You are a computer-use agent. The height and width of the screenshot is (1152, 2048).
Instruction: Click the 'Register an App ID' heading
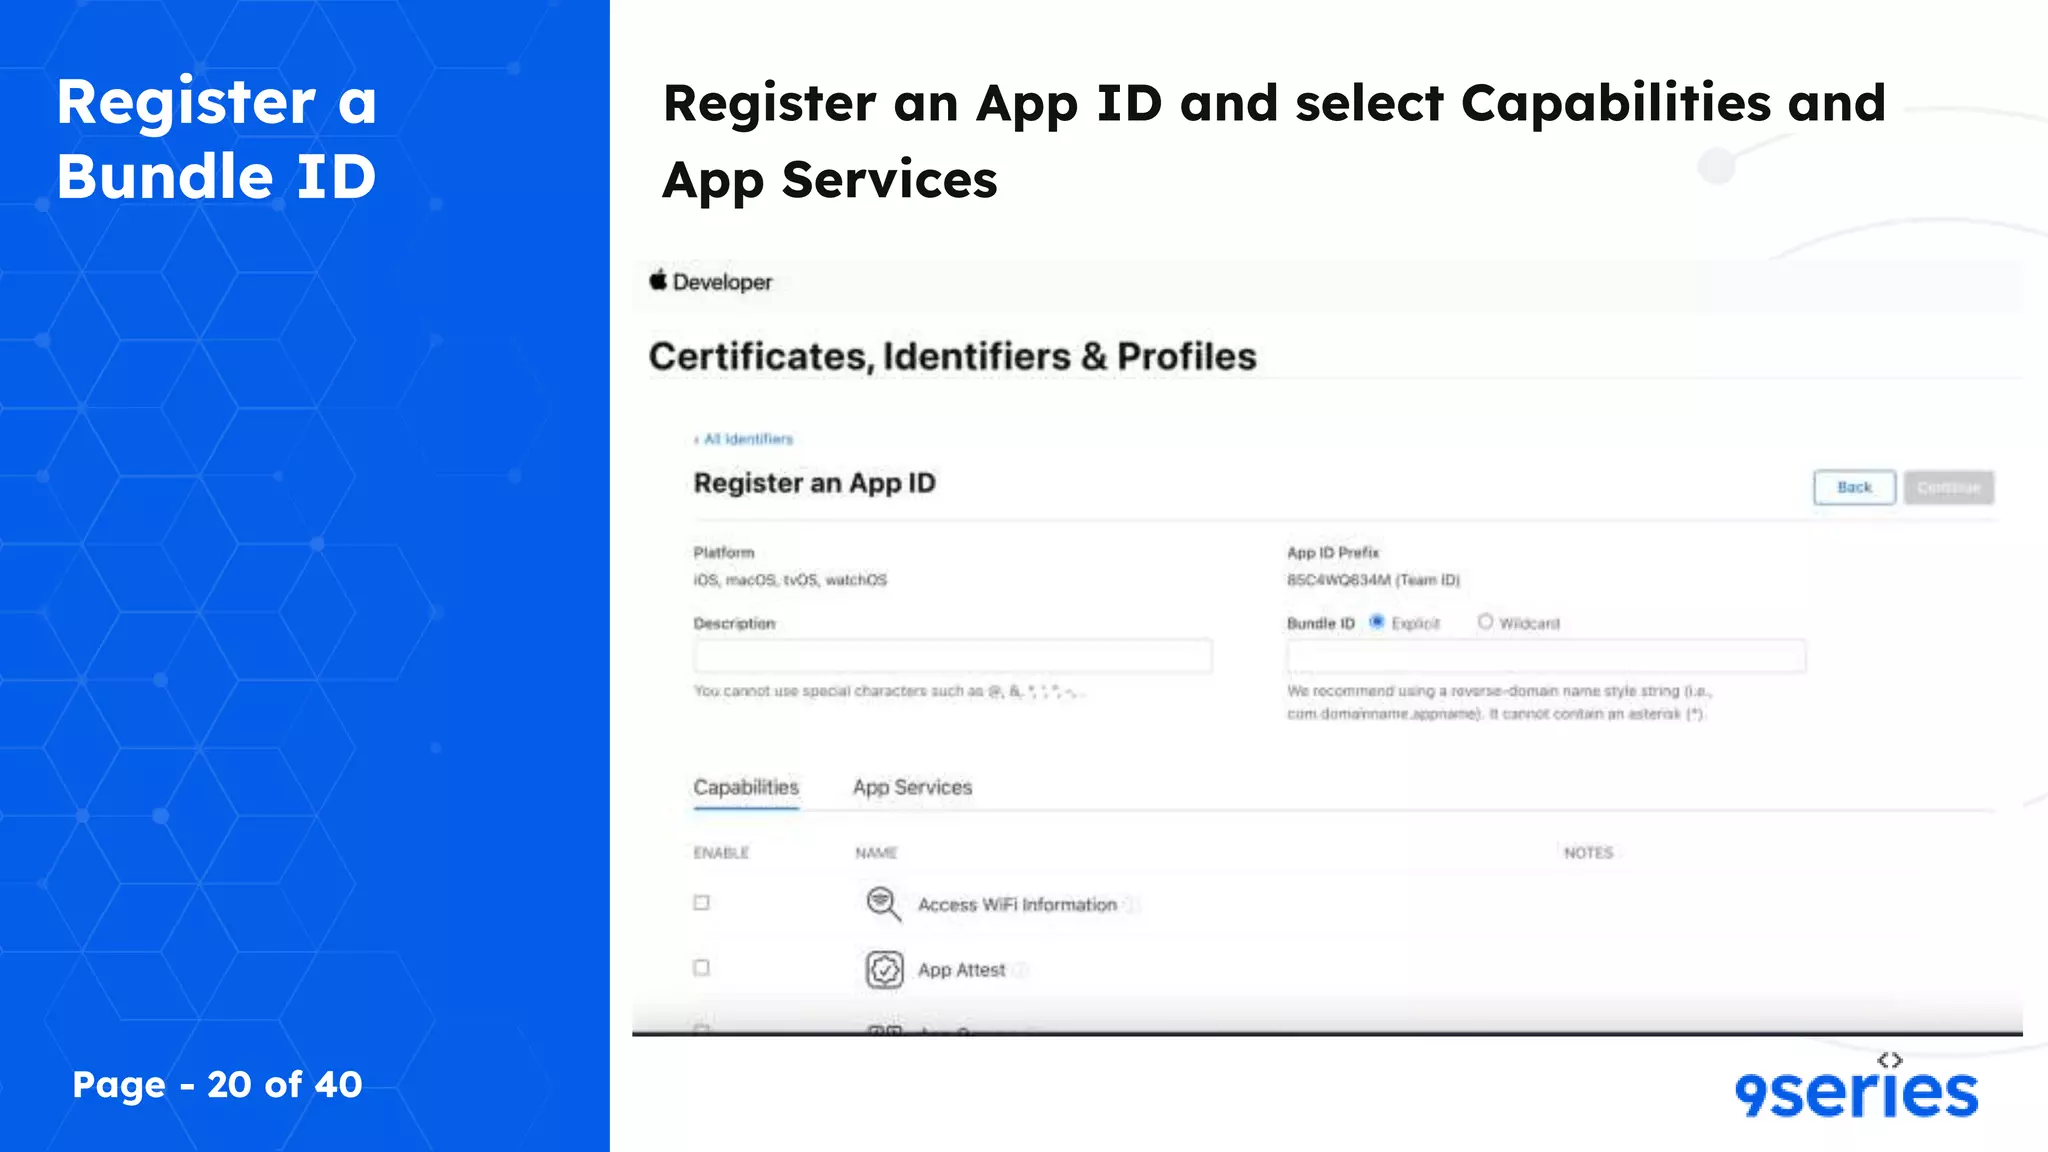[x=814, y=484]
